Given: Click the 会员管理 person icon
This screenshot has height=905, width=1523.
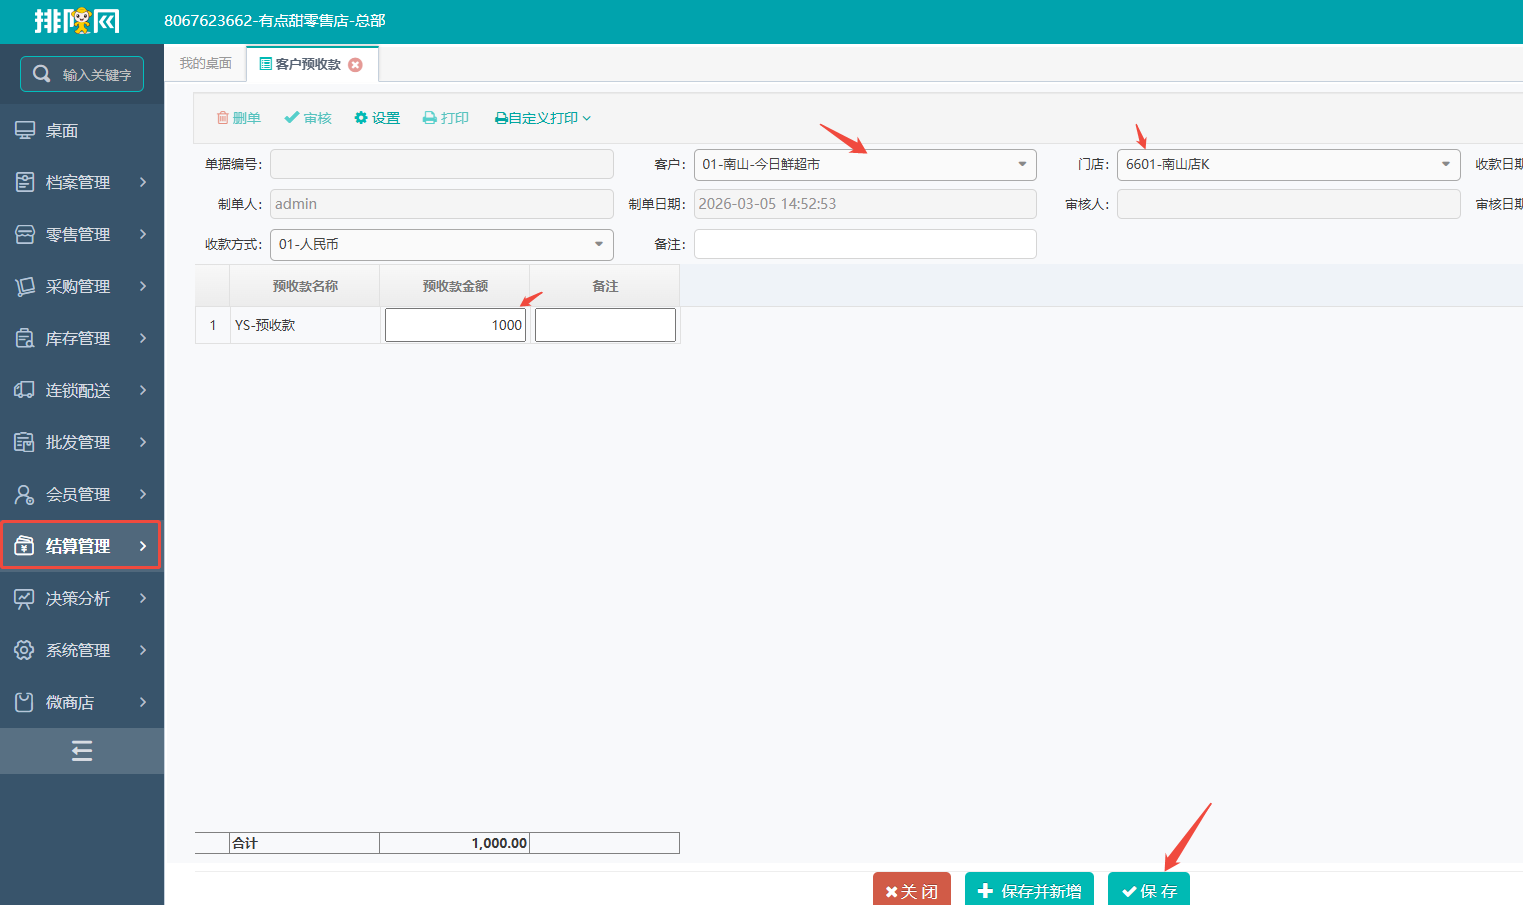Looking at the screenshot, I should pos(25,494).
